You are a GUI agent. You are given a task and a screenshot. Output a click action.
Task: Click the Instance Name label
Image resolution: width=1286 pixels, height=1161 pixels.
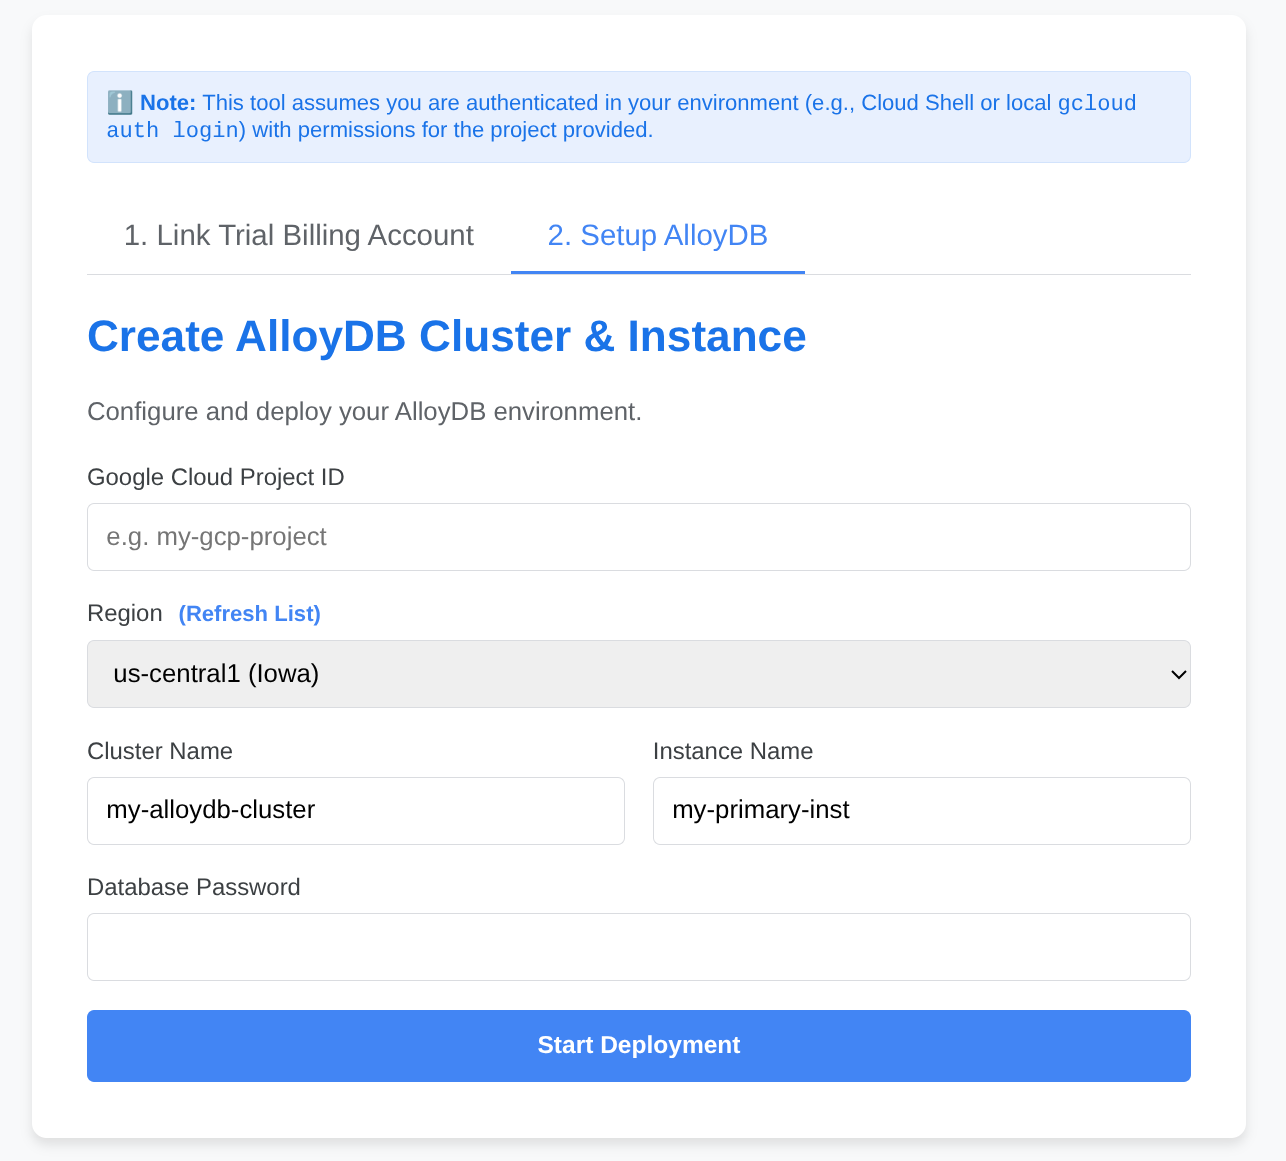tap(733, 751)
